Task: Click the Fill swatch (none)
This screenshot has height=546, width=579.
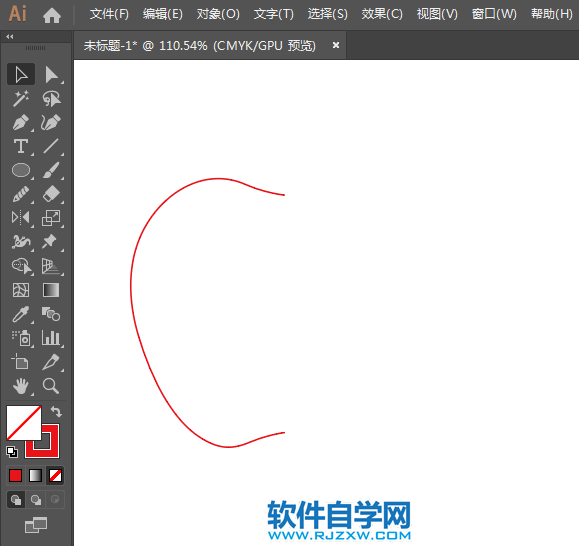Action: [24, 423]
